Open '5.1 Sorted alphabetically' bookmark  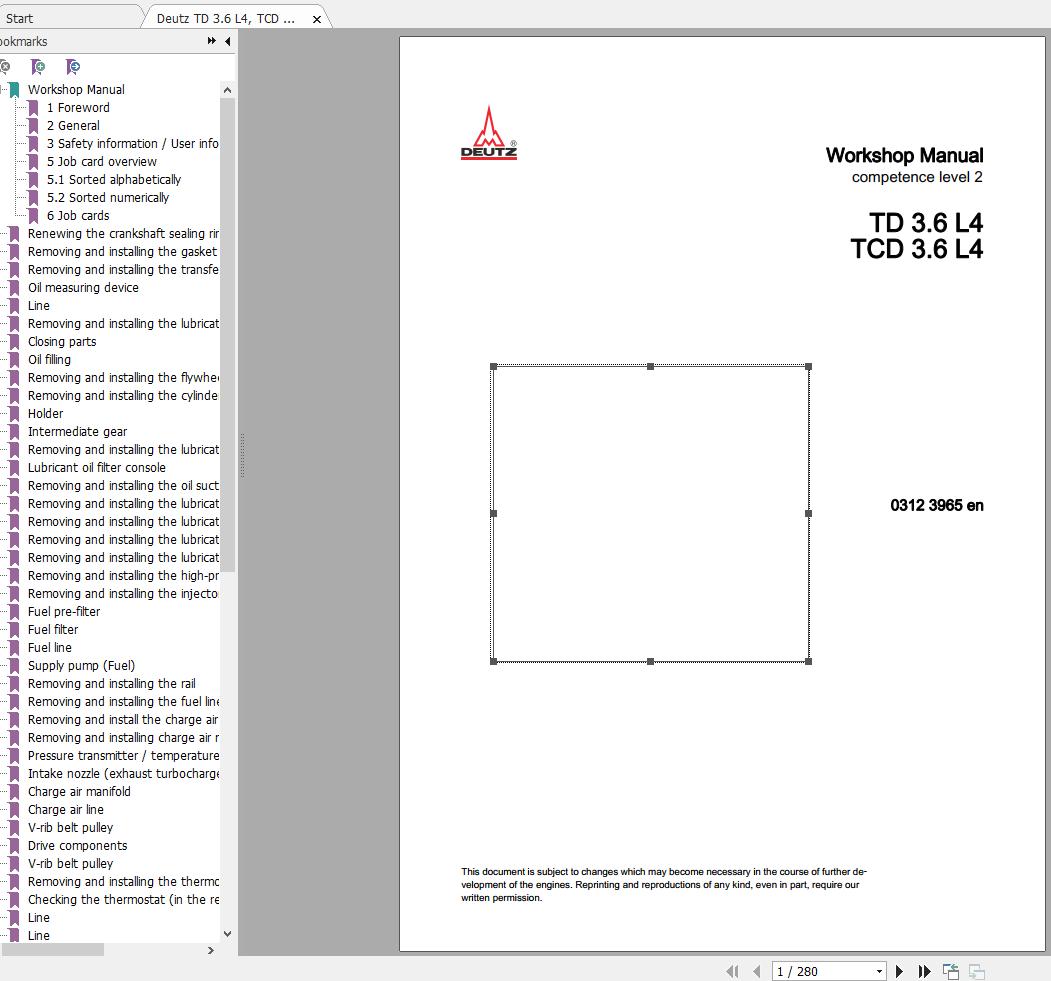pos(113,180)
